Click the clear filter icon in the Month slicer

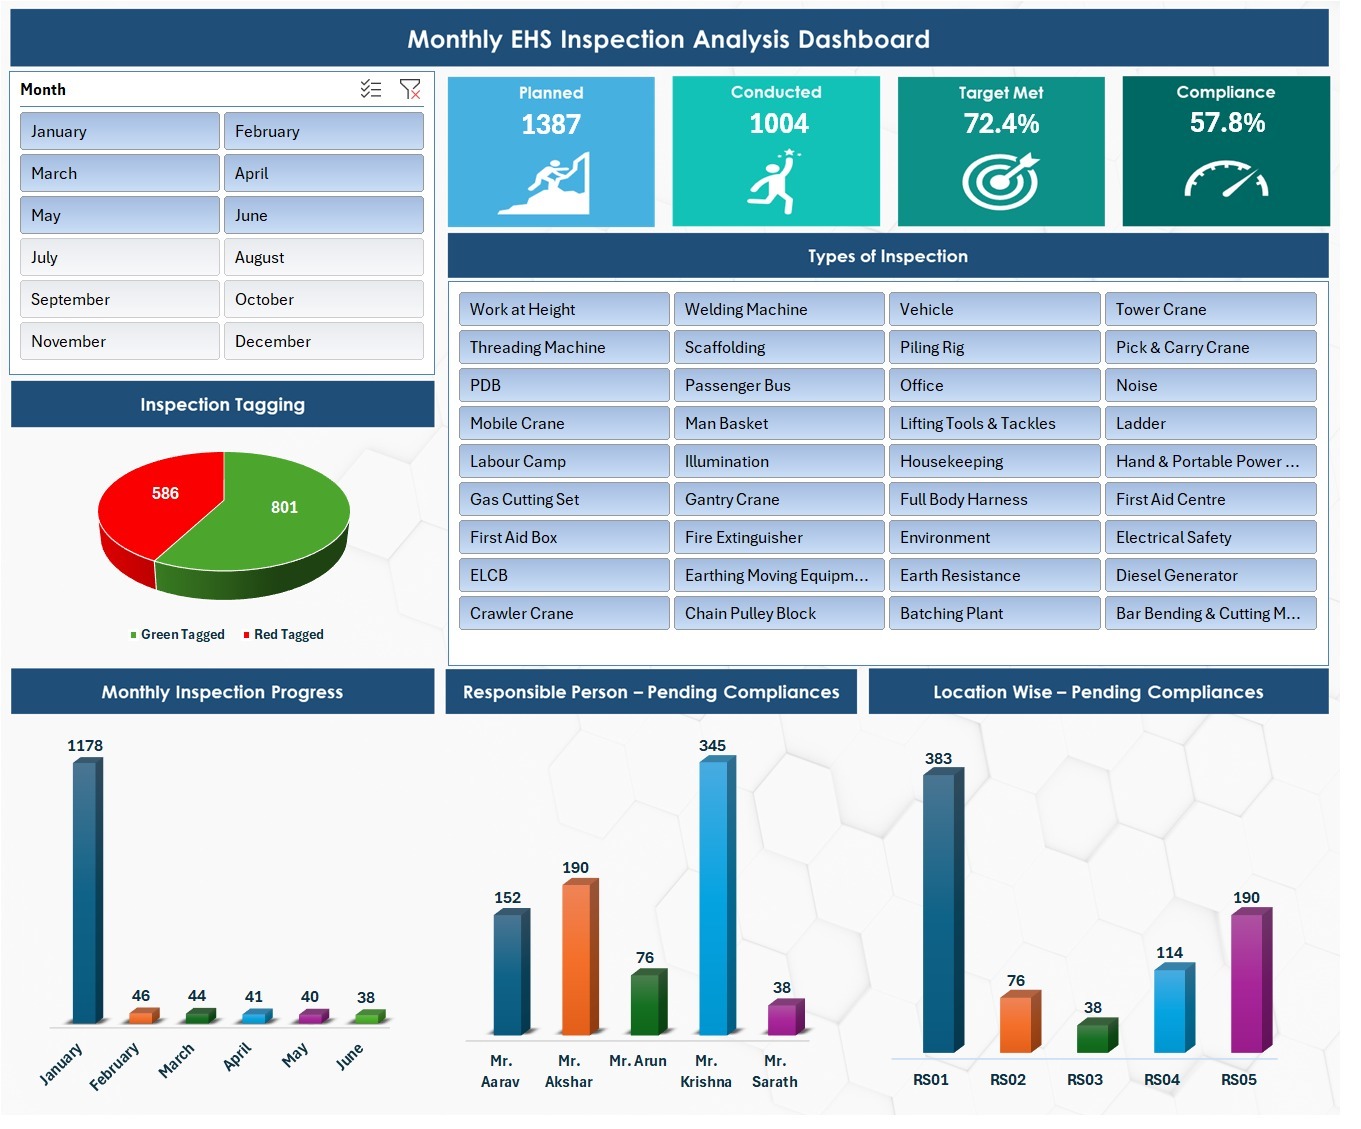pyautogui.click(x=410, y=89)
